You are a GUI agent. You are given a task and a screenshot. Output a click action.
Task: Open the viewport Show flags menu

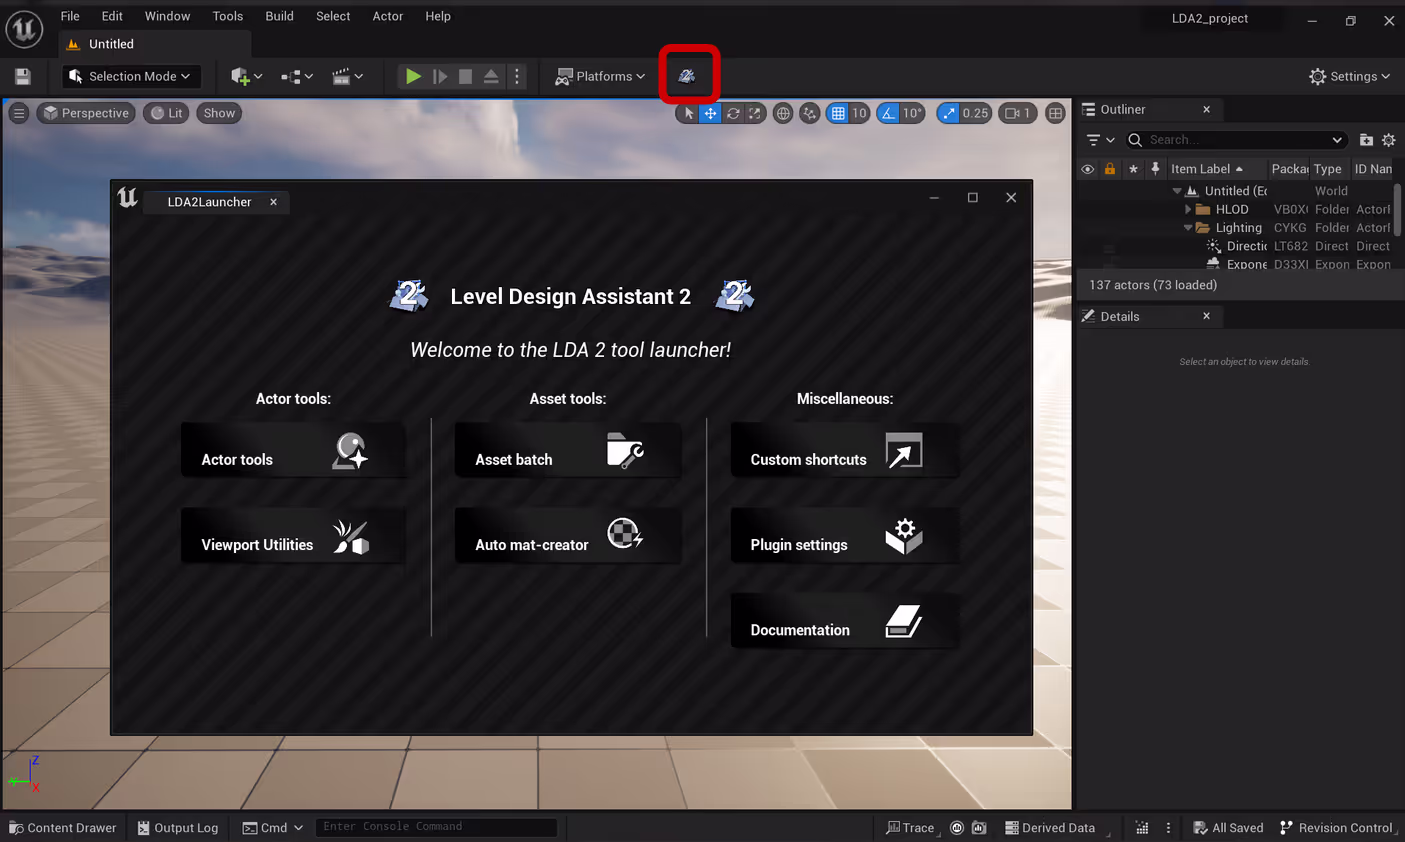pyautogui.click(x=219, y=113)
